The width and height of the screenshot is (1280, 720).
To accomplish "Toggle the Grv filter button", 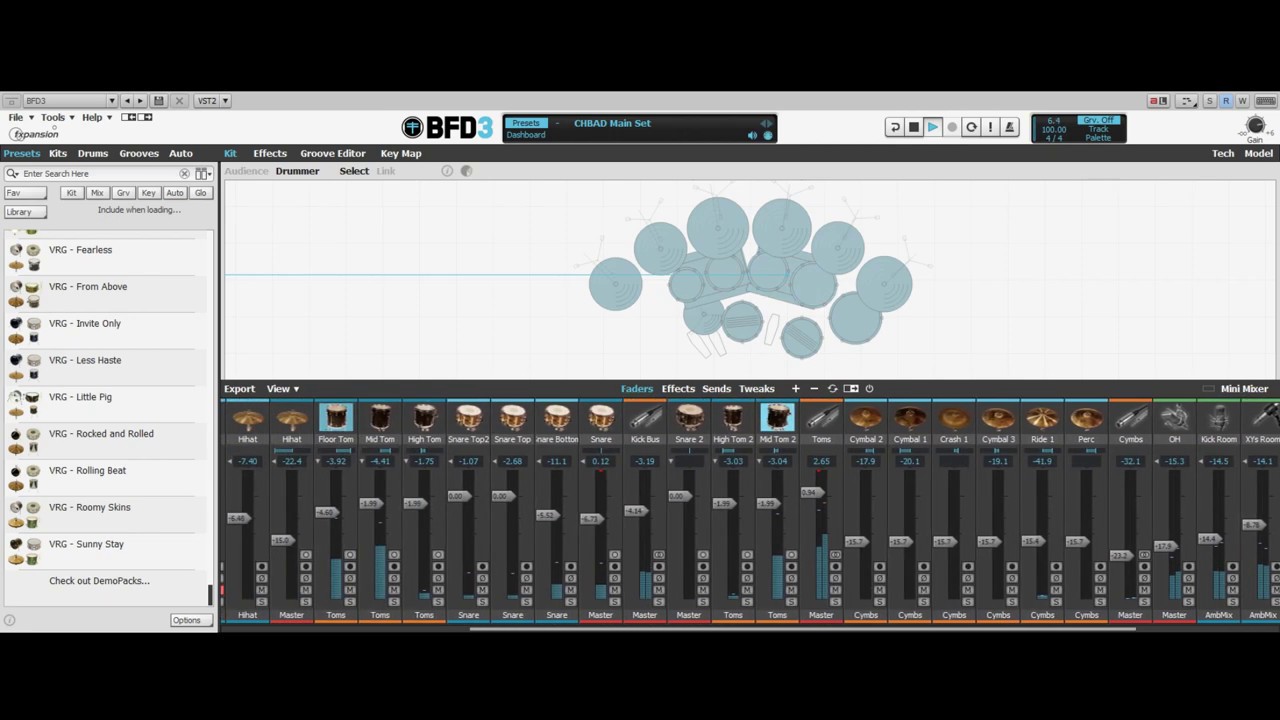I will click(x=123, y=193).
